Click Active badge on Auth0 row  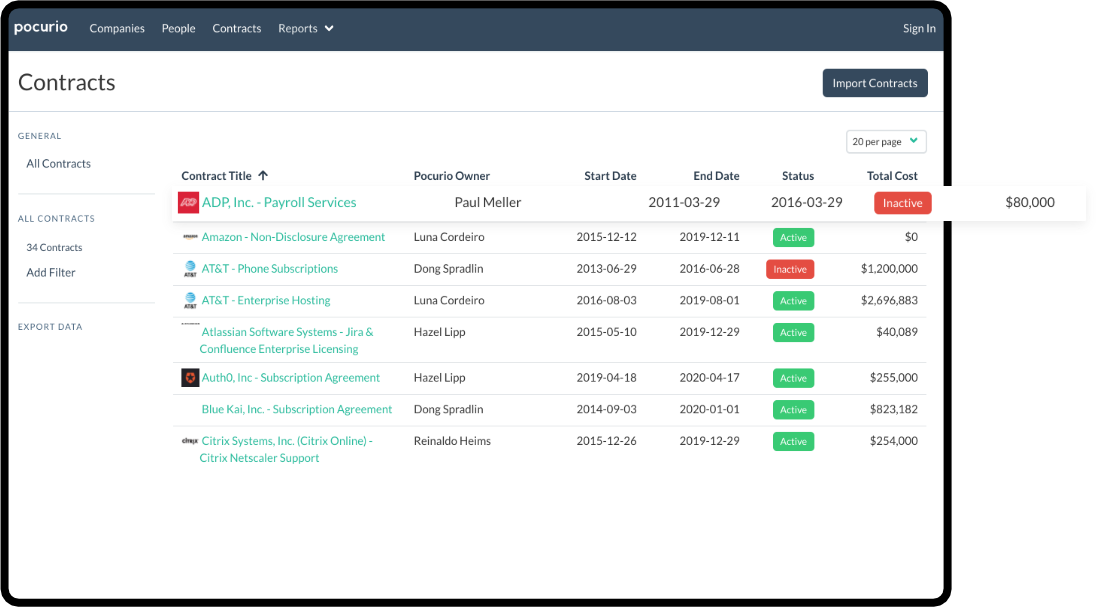click(793, 378)
